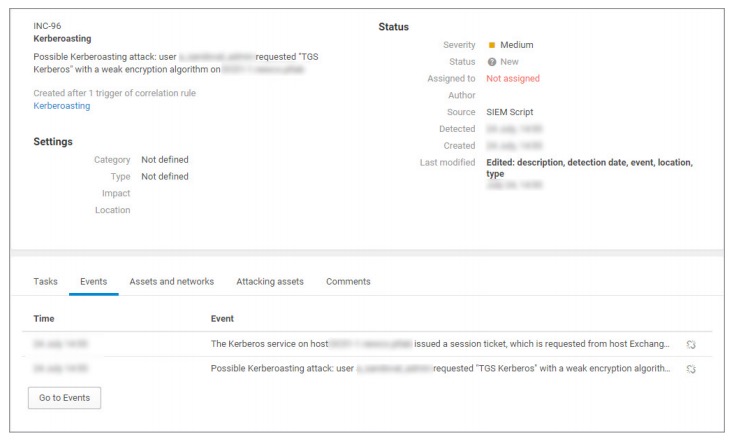Click the Time column header

click(x=44, y=319)
